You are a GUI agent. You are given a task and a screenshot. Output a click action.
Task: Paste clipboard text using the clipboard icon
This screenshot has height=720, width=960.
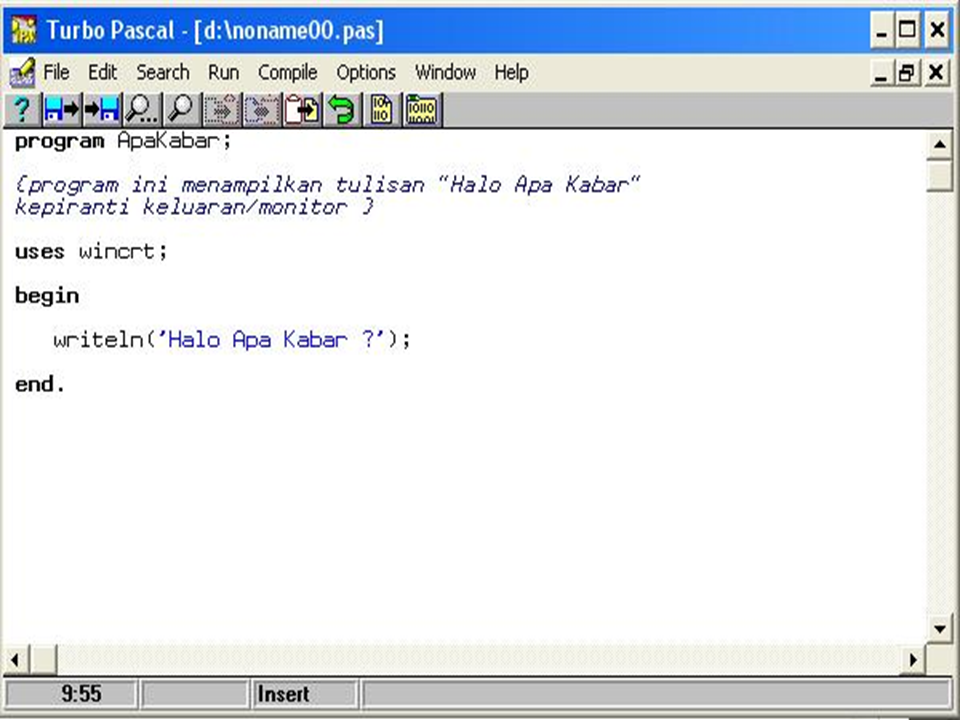[x=300, y=110]
